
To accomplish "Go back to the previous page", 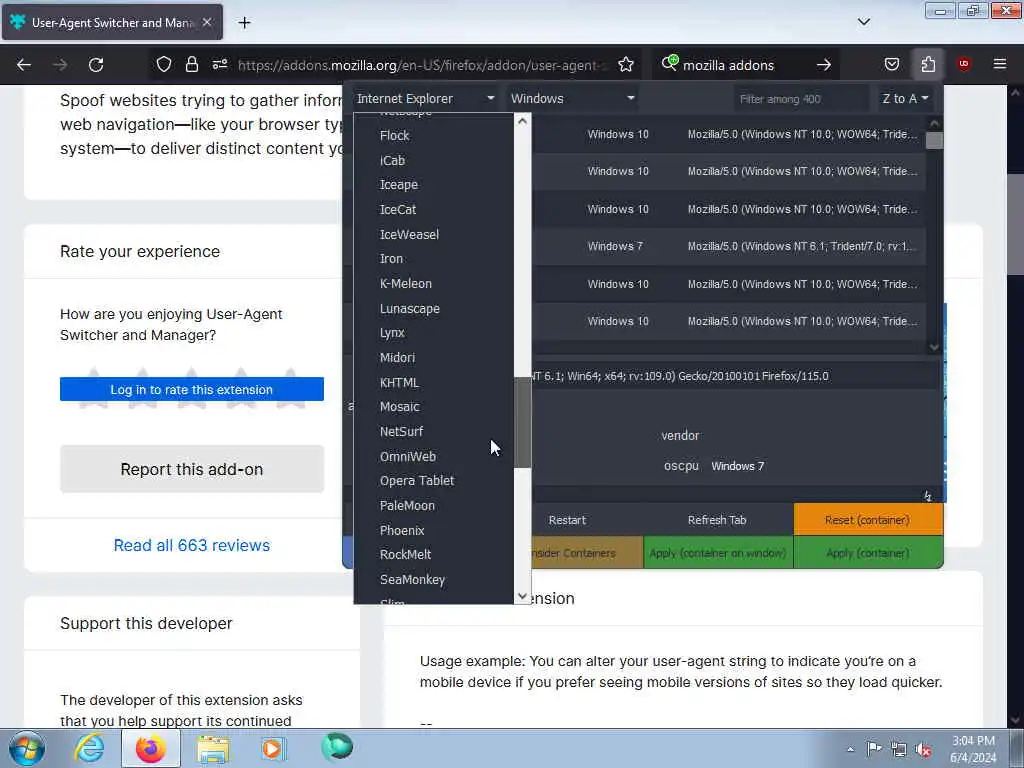I will (x=24, y=65).
